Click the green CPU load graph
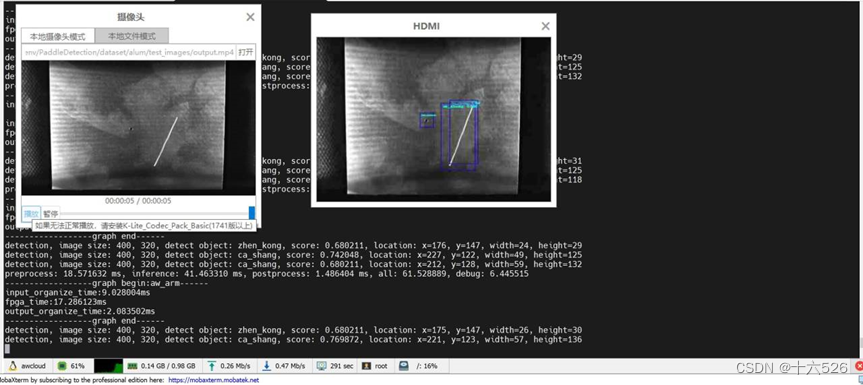This screenshot has width=863, height=385. tap(108, 366)
